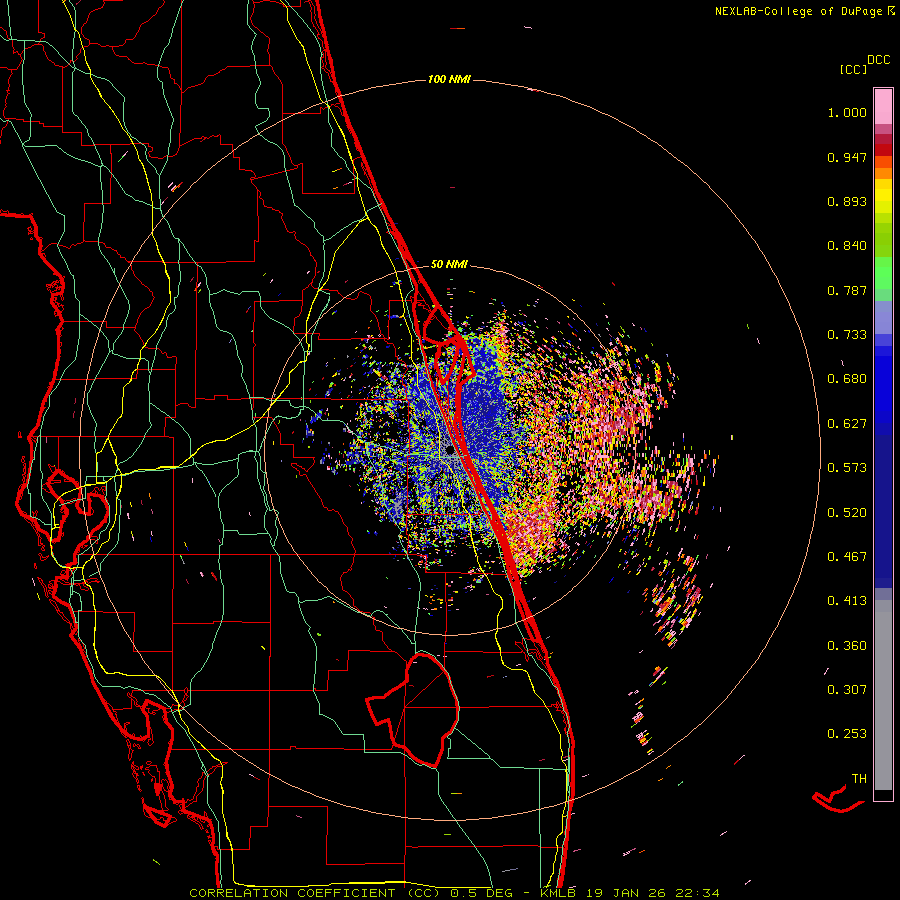The width and height of the screenshot is (900, 900).
Task: Click the 0.947 legend value
Action: click(847, 157)
